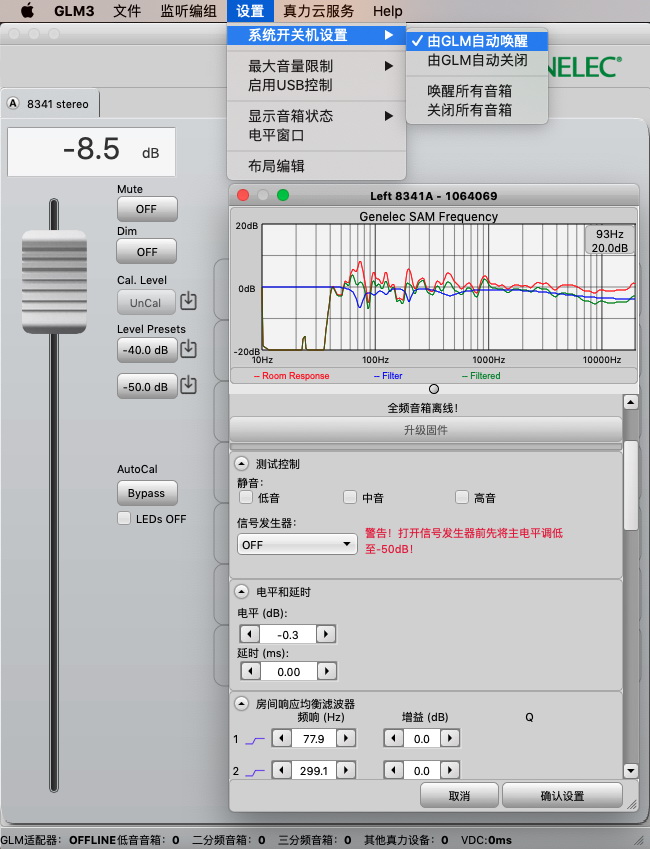Collapse 房间响应均衡滤波器 section
Image resolution: width=650 pixels, height=849 pixels.
(x=241, y=703)
